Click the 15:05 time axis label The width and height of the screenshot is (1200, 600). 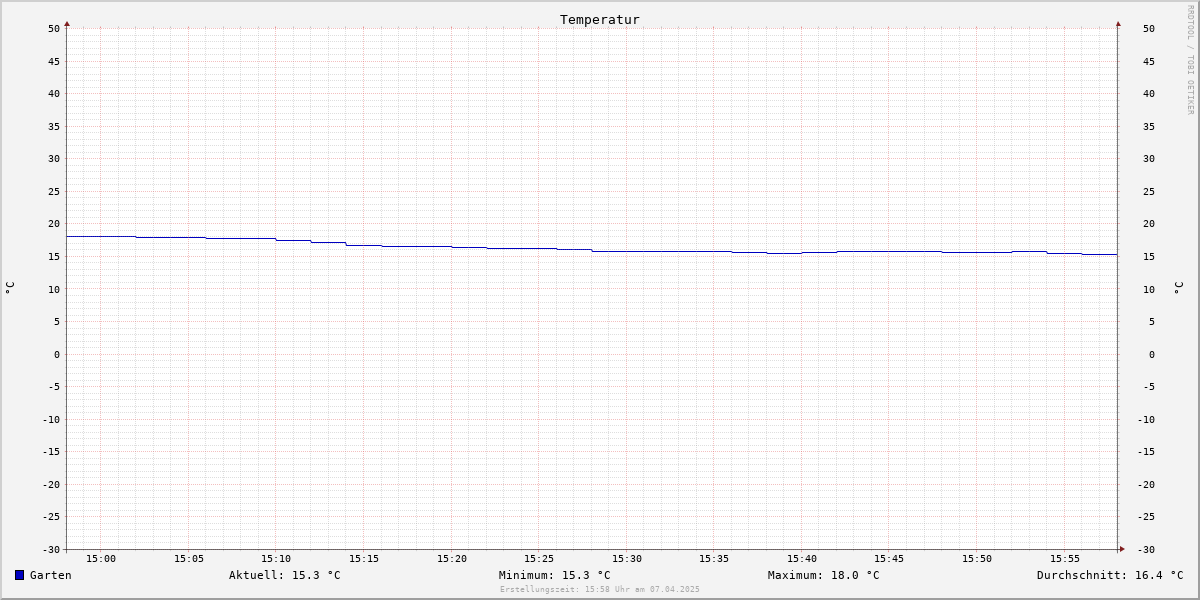tap(189, 559)
